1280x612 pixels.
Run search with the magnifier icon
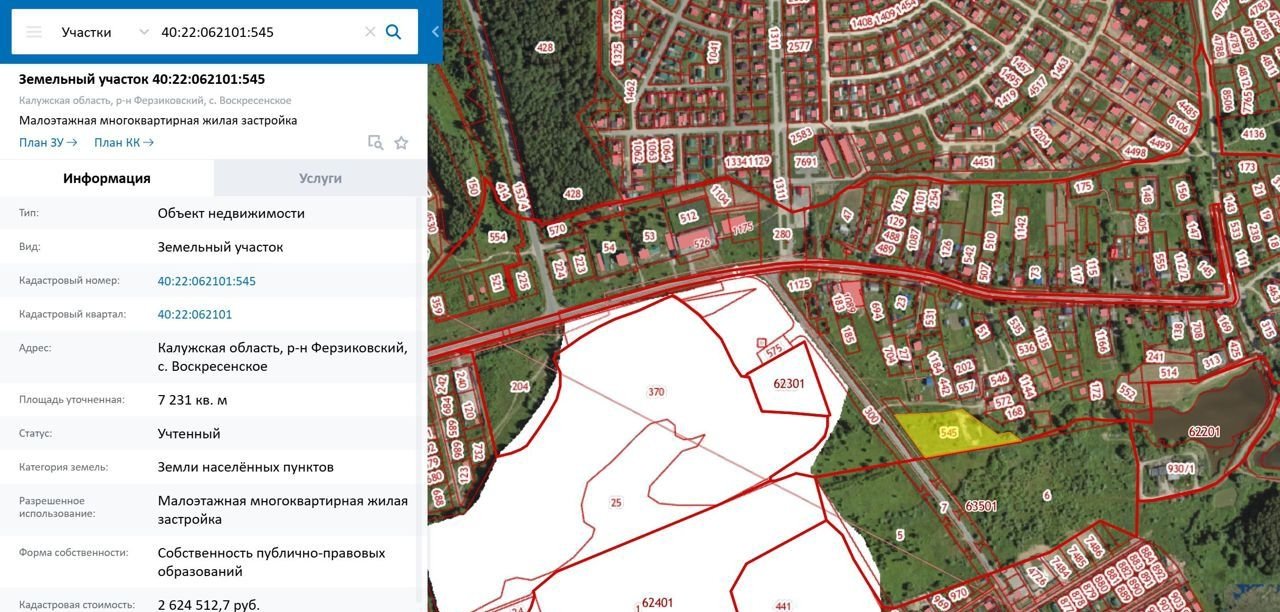click(x=394, y=32)
